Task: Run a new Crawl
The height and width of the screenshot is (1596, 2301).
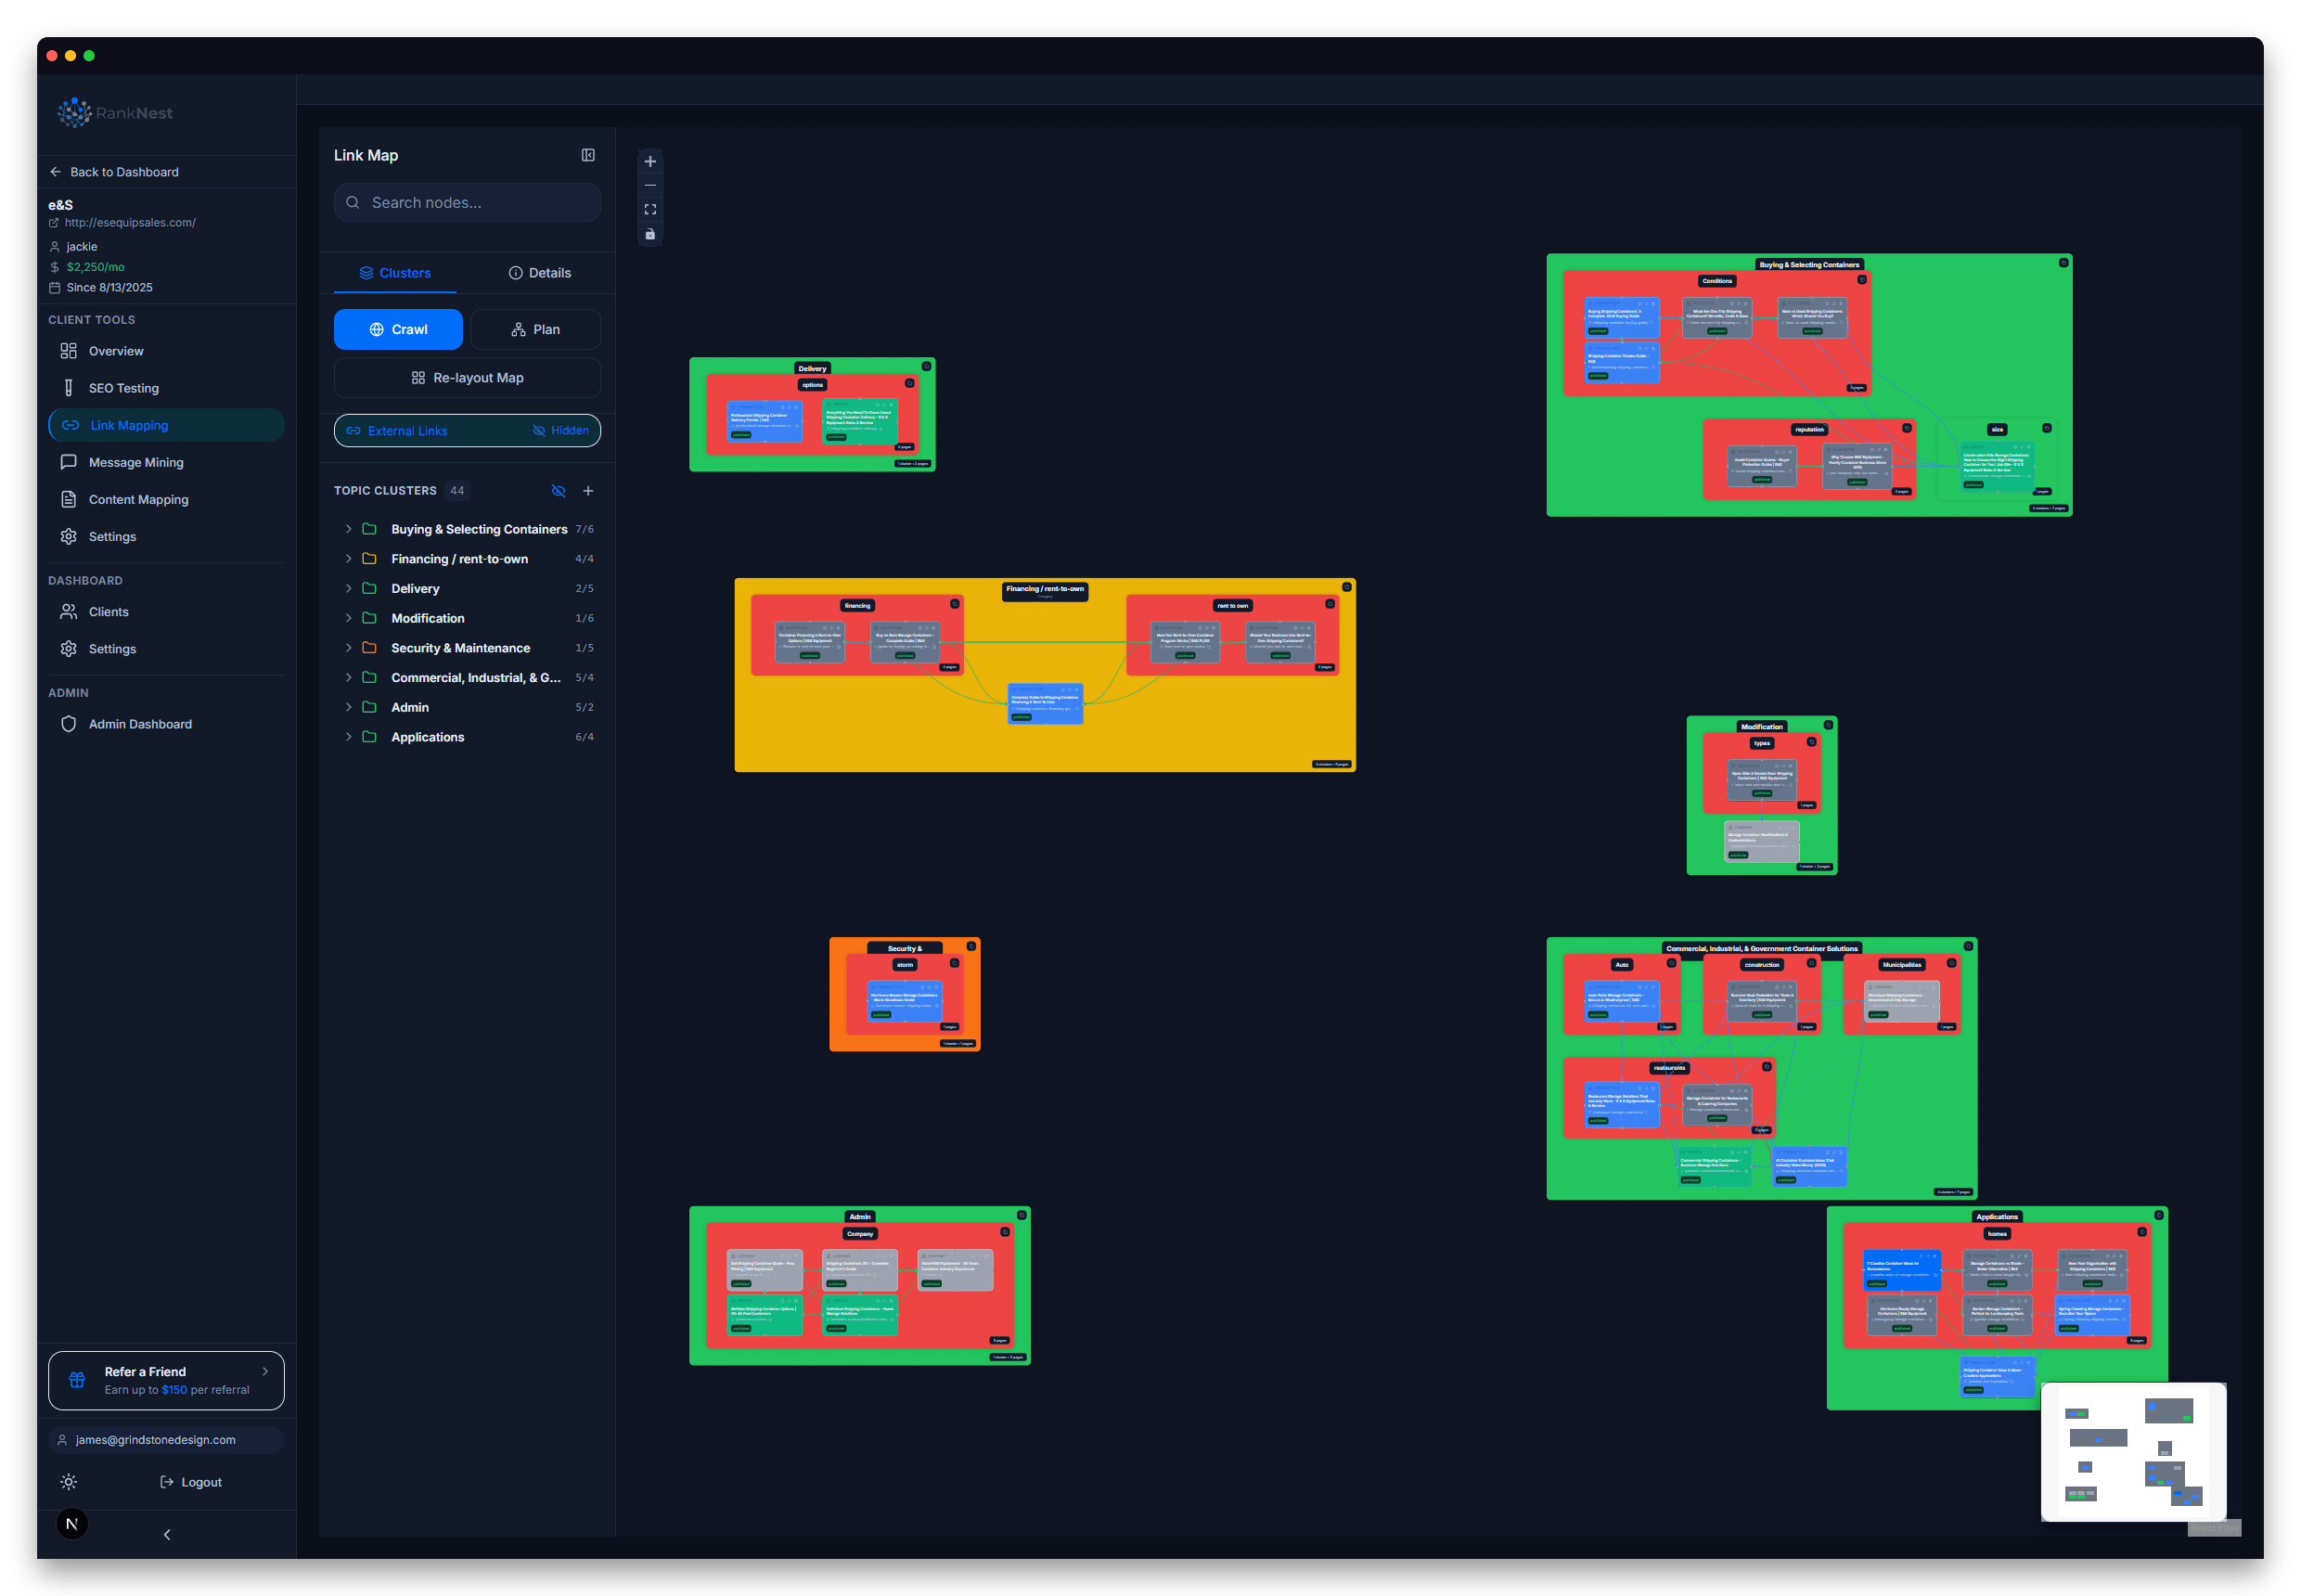Action: pos(398,329)
